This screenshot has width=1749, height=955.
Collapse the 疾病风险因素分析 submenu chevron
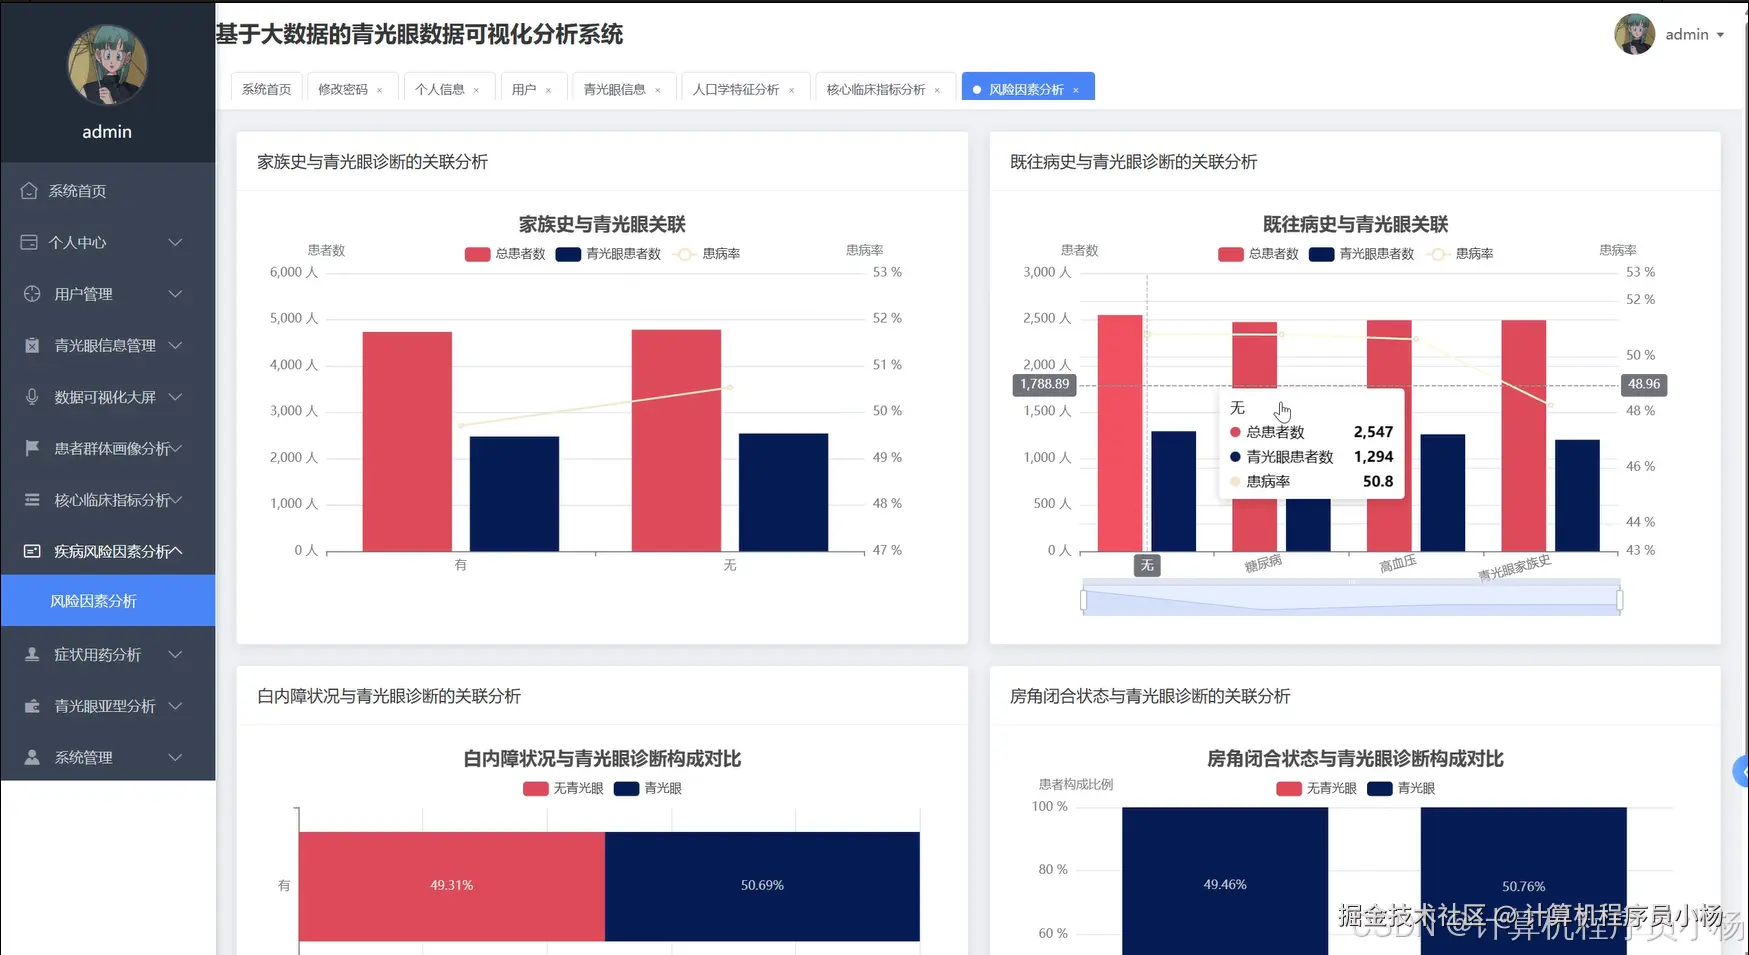point(176,551)
